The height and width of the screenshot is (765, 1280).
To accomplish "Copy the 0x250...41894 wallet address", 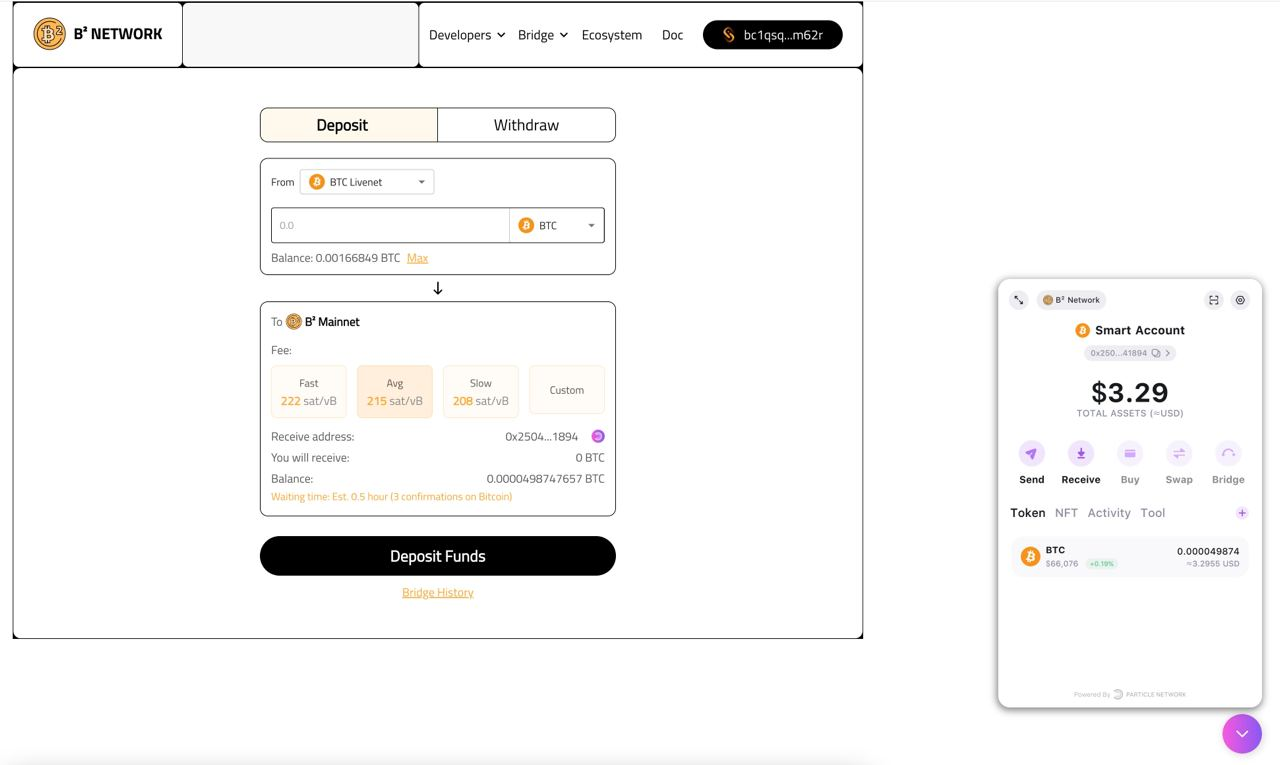I will [x=1156, y=353].
